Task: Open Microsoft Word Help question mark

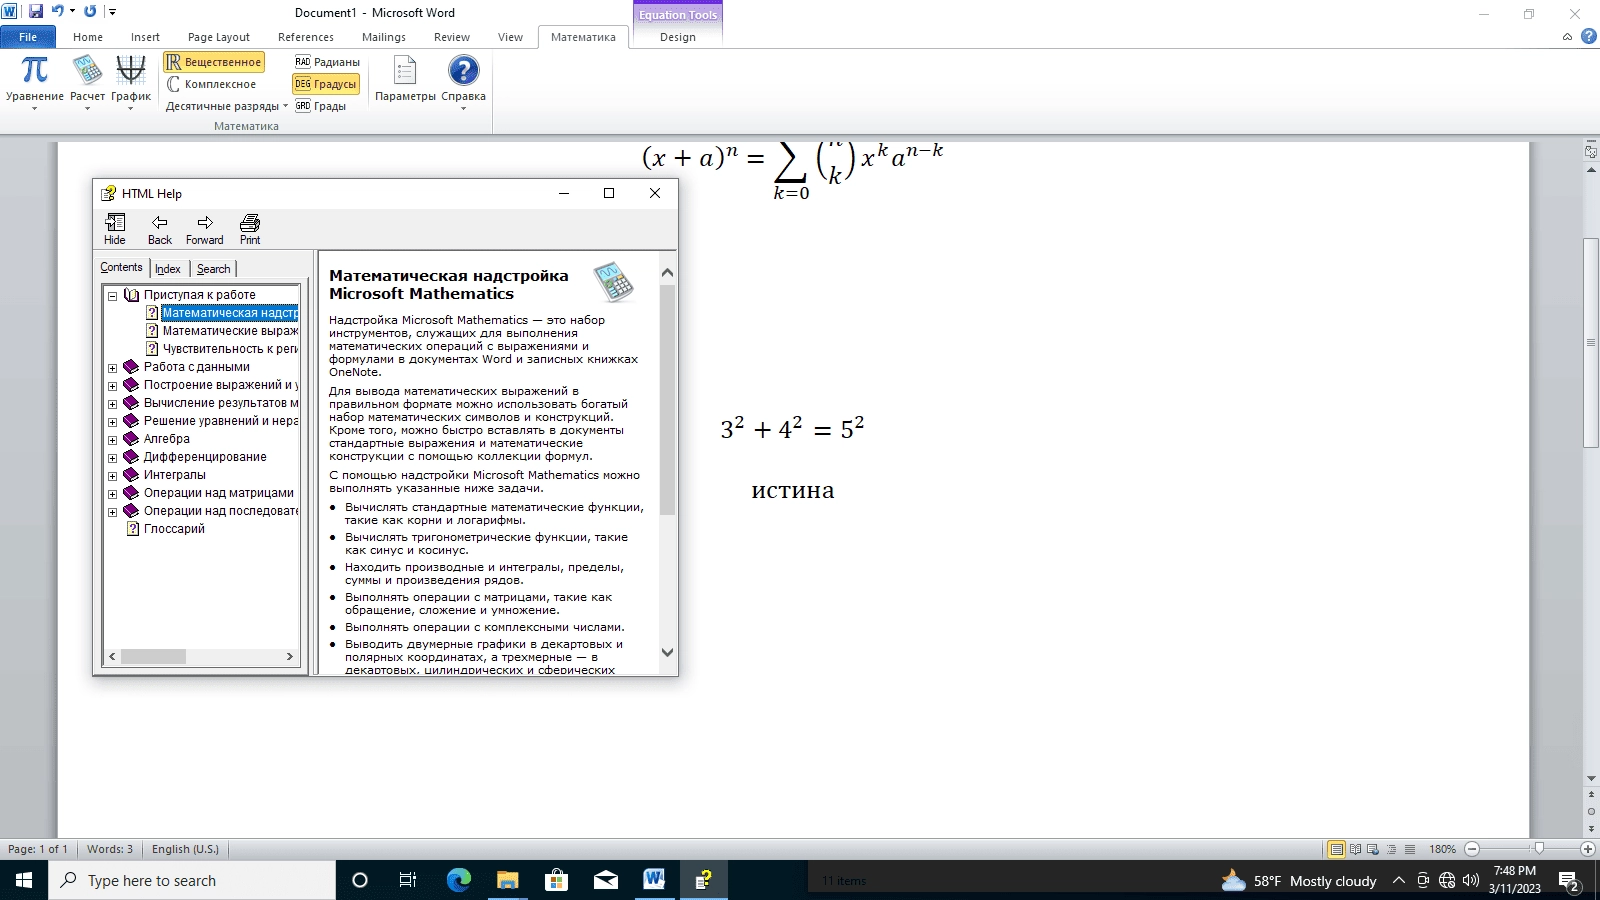Action: (x=1588, y=37)
